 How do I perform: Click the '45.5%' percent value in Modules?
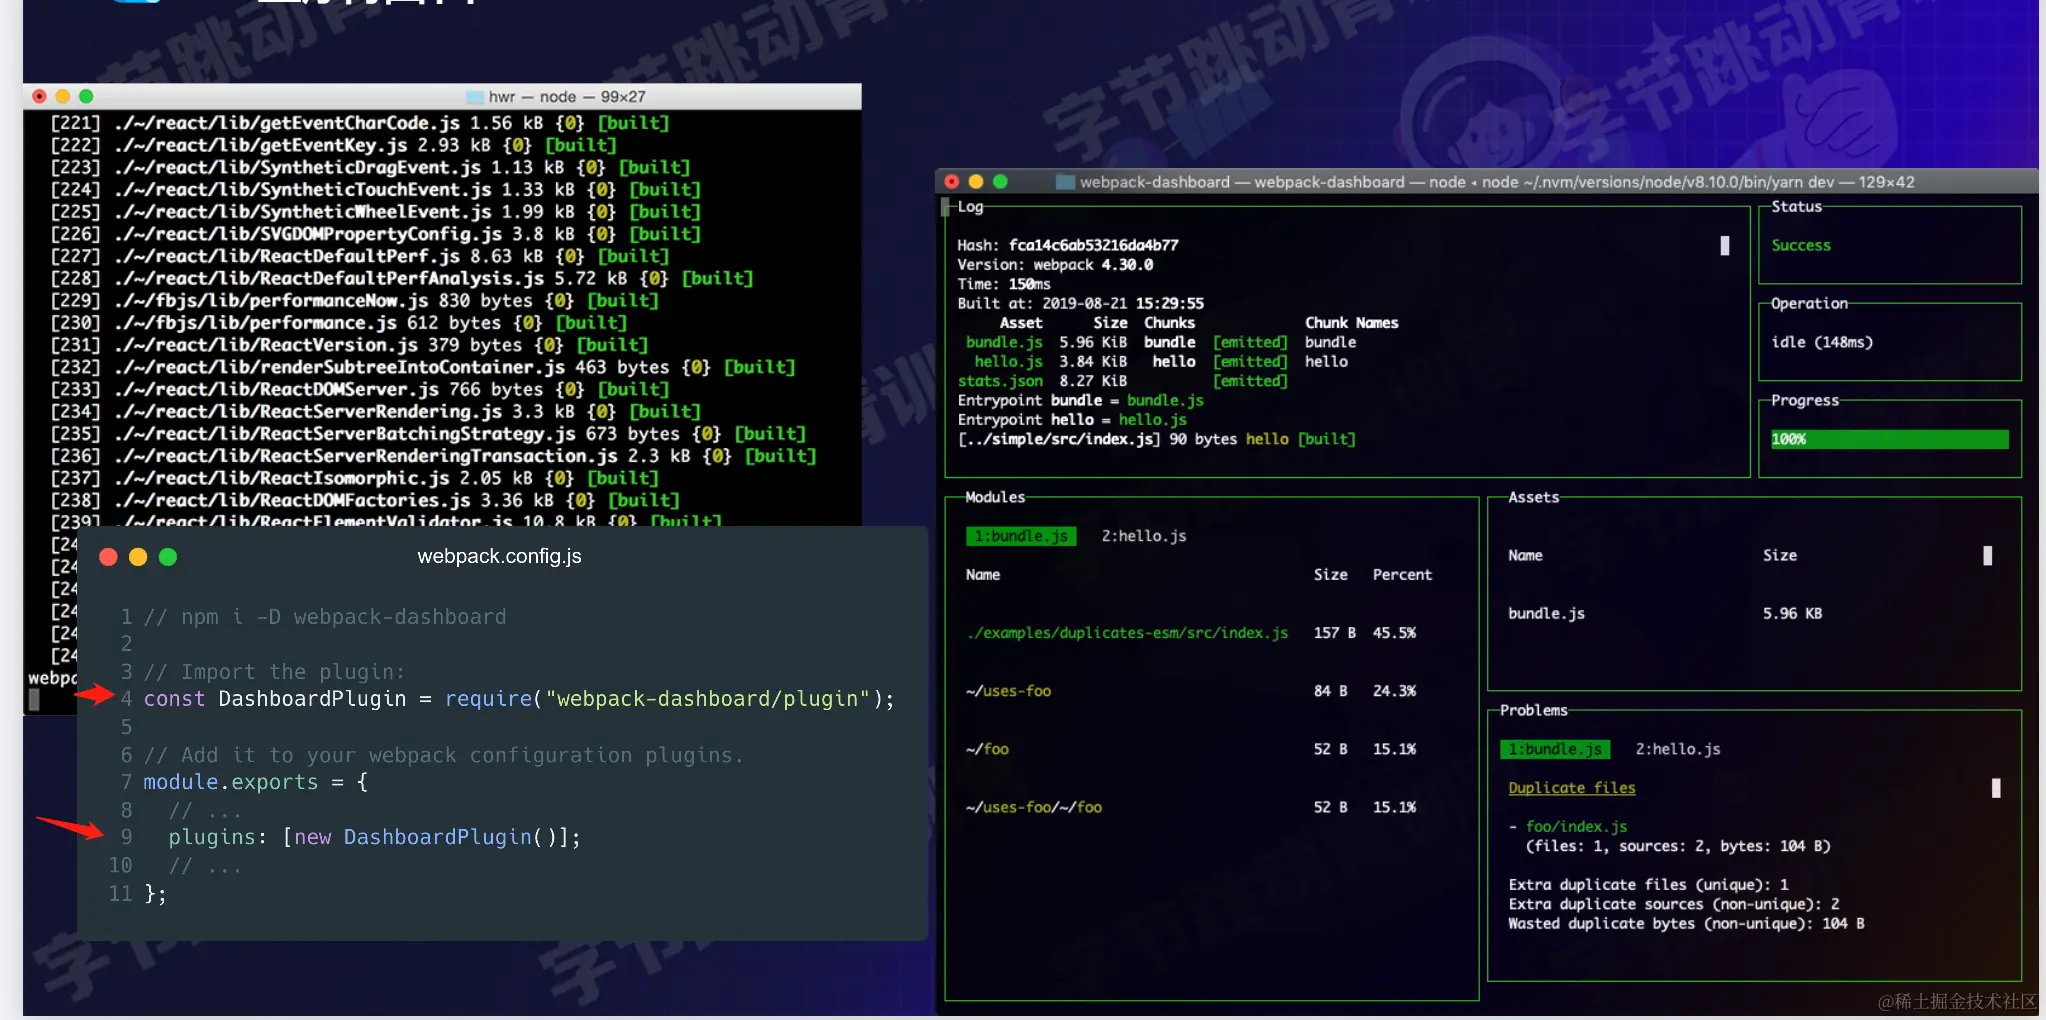[x=1394, y=633]
